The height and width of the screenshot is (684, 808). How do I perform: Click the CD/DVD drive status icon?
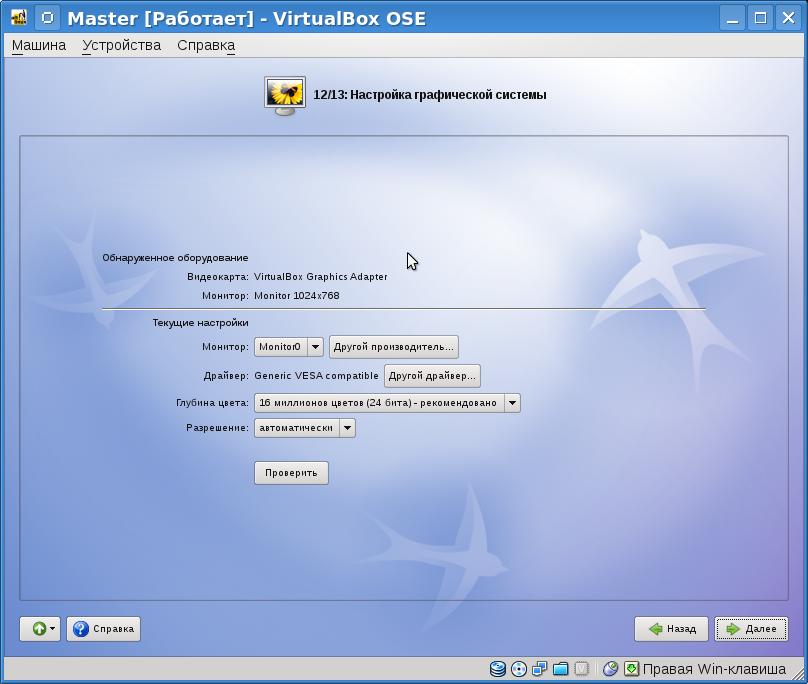[x=519, y=669]
